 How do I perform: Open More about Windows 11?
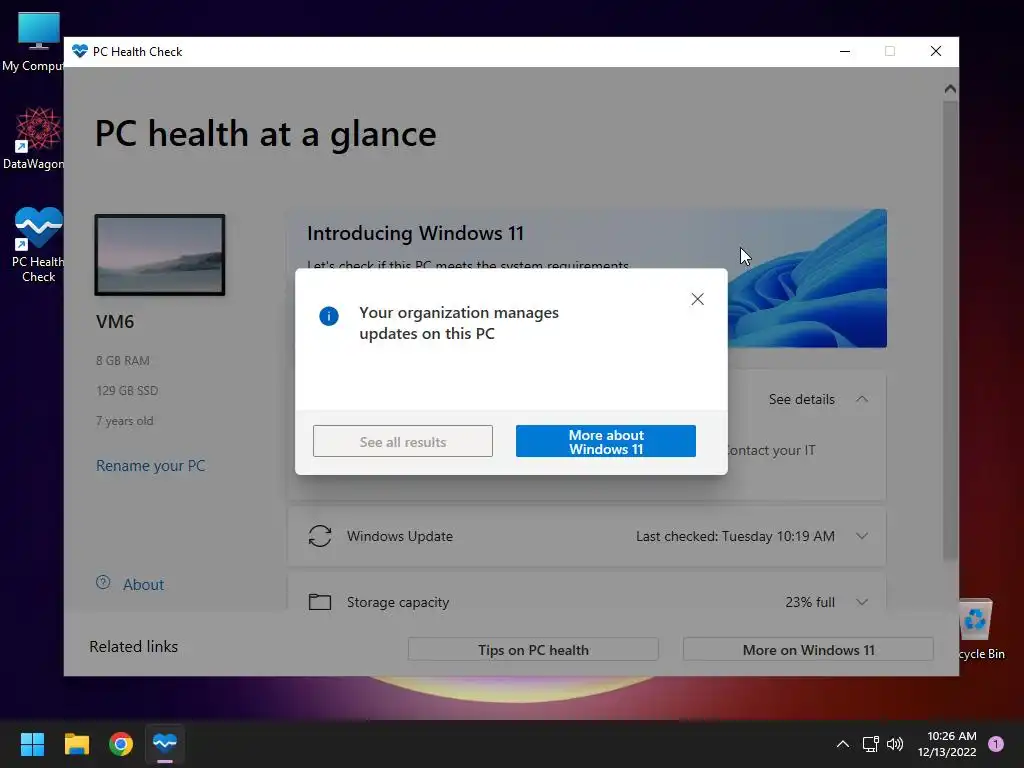pos(605,441)
